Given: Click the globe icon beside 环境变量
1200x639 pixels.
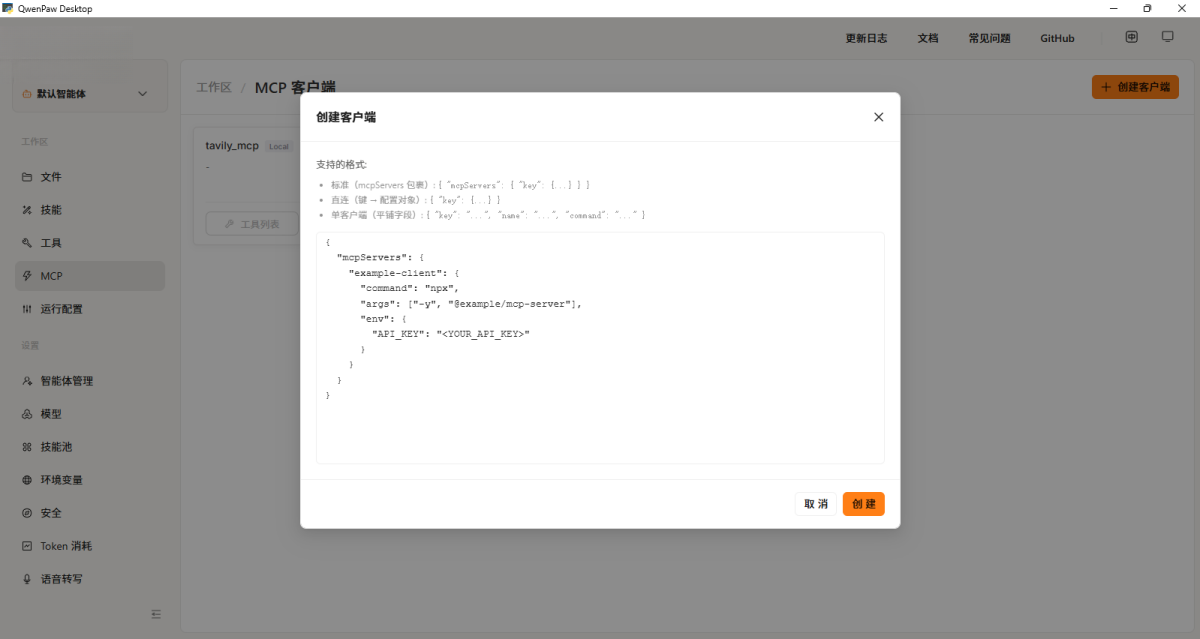Looking at the screenshot, I should (27, 480).
